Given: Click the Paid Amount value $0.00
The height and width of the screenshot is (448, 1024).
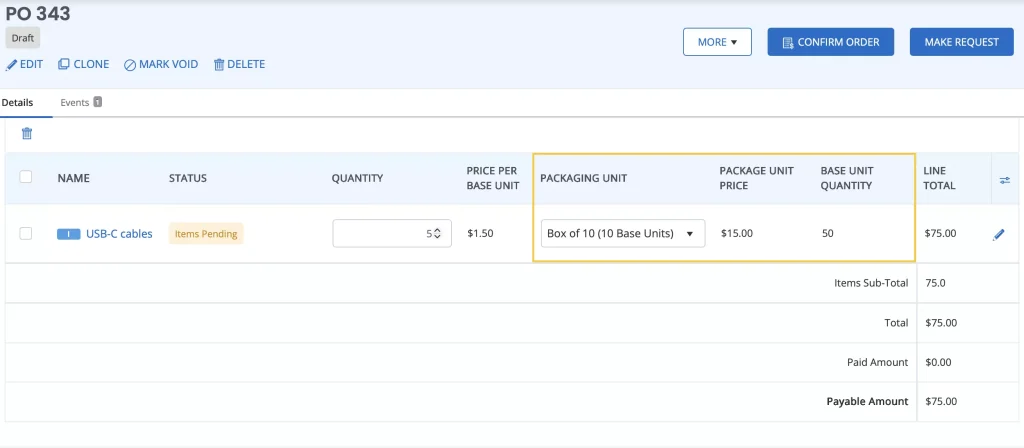Looking at the screenshot, I should click(938, 362).
